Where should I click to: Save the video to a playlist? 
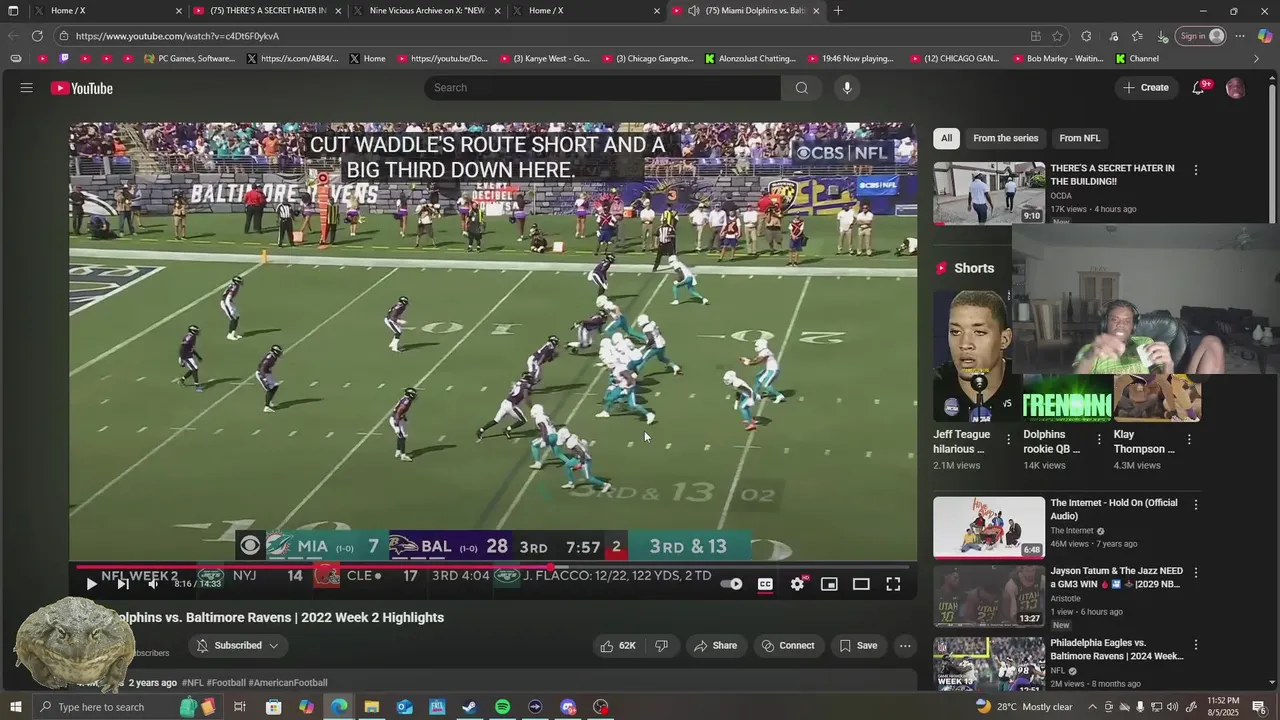858,646
